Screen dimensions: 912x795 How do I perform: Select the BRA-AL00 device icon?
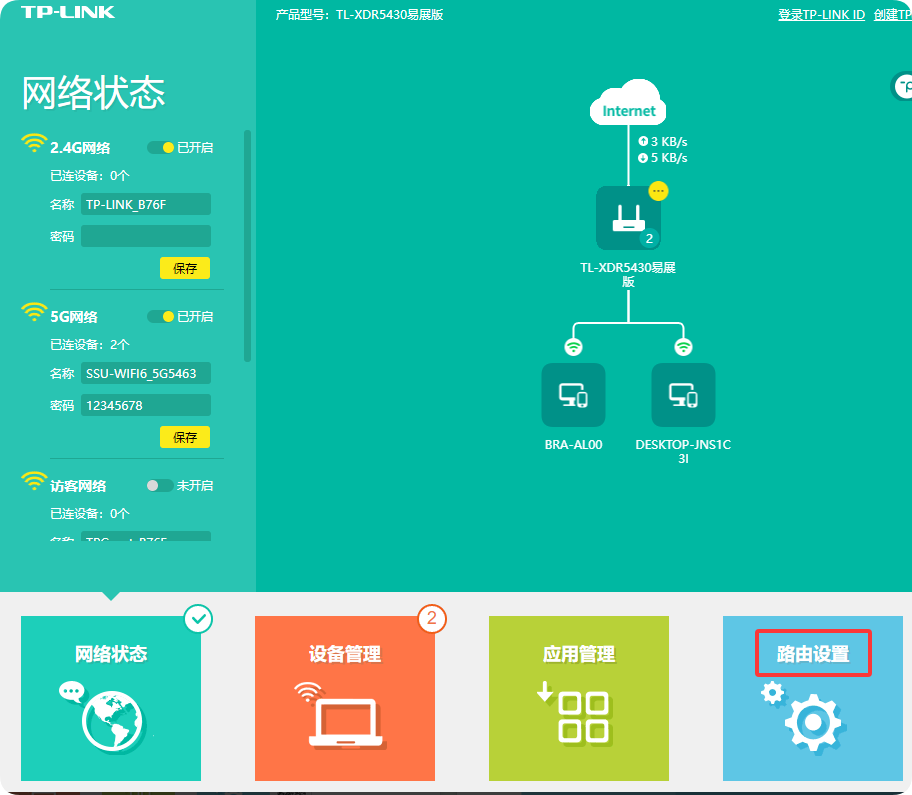click(x=573, y=395)
